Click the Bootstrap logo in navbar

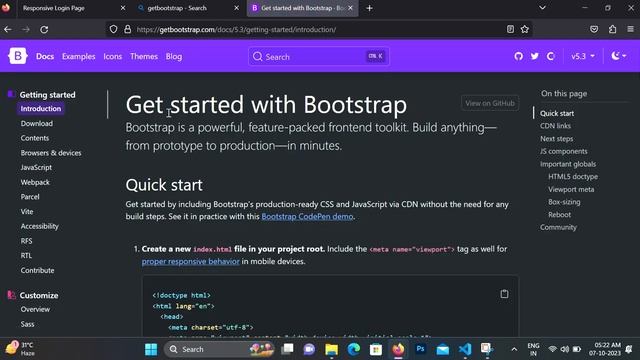pyautogui.click(x=18, y=56)
